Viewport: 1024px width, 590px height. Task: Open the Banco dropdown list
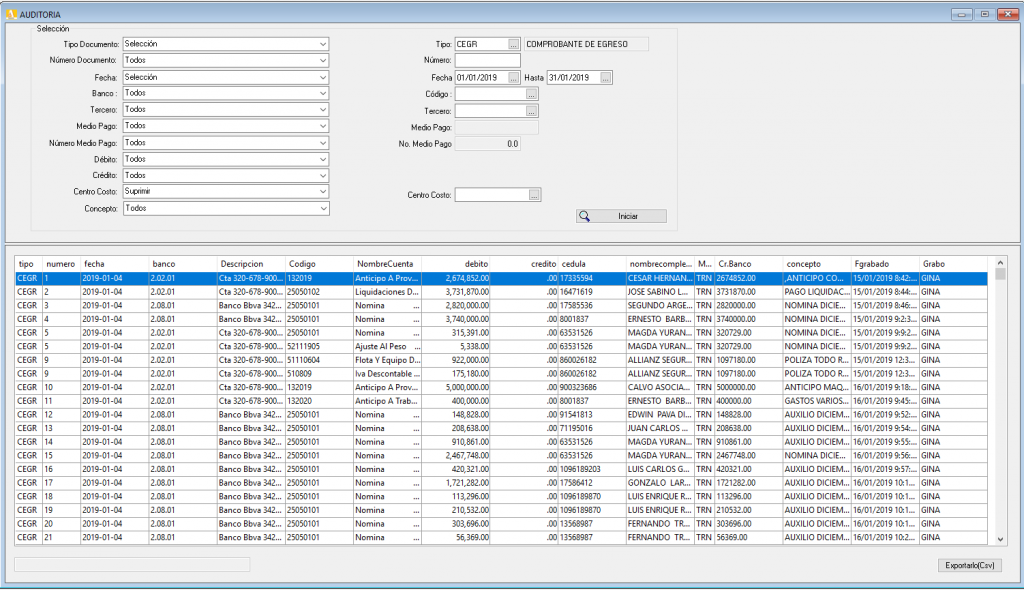323,93
